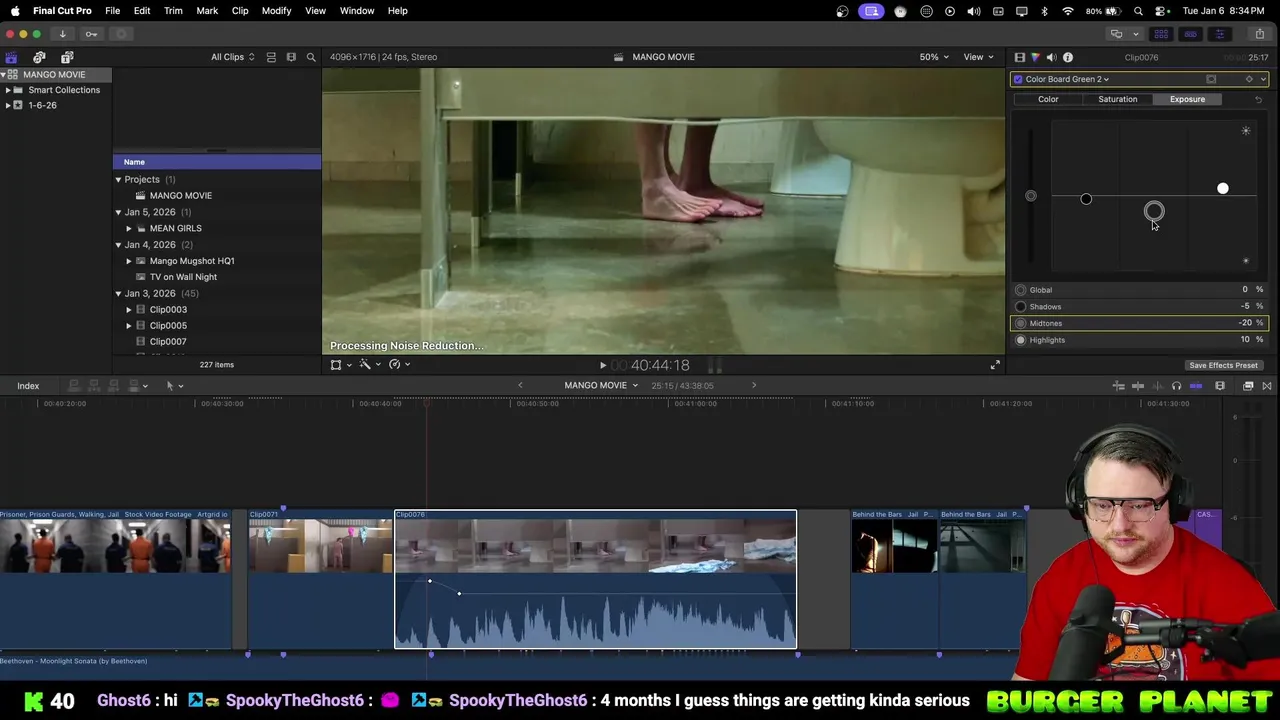Collapse the Jan 5, 2026 group
1280x720 pixels.
point(118,212)
